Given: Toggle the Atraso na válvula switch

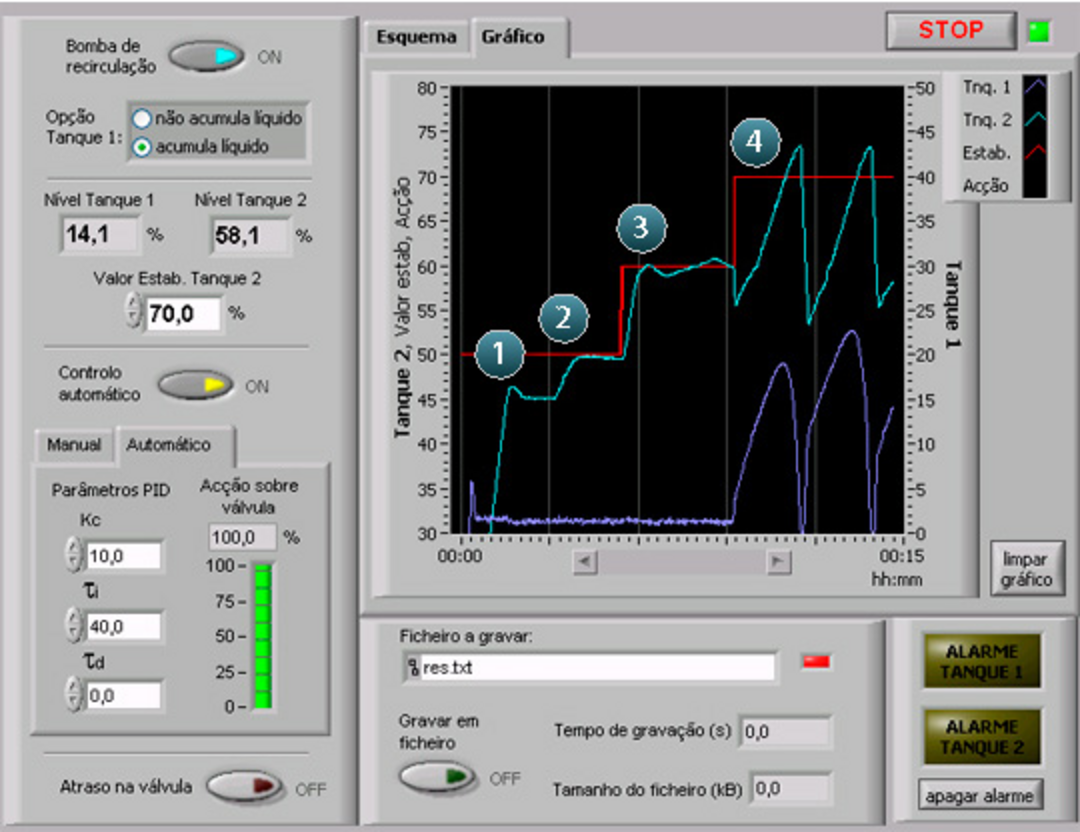Looking at the screenshot, I should click(245, 787).
